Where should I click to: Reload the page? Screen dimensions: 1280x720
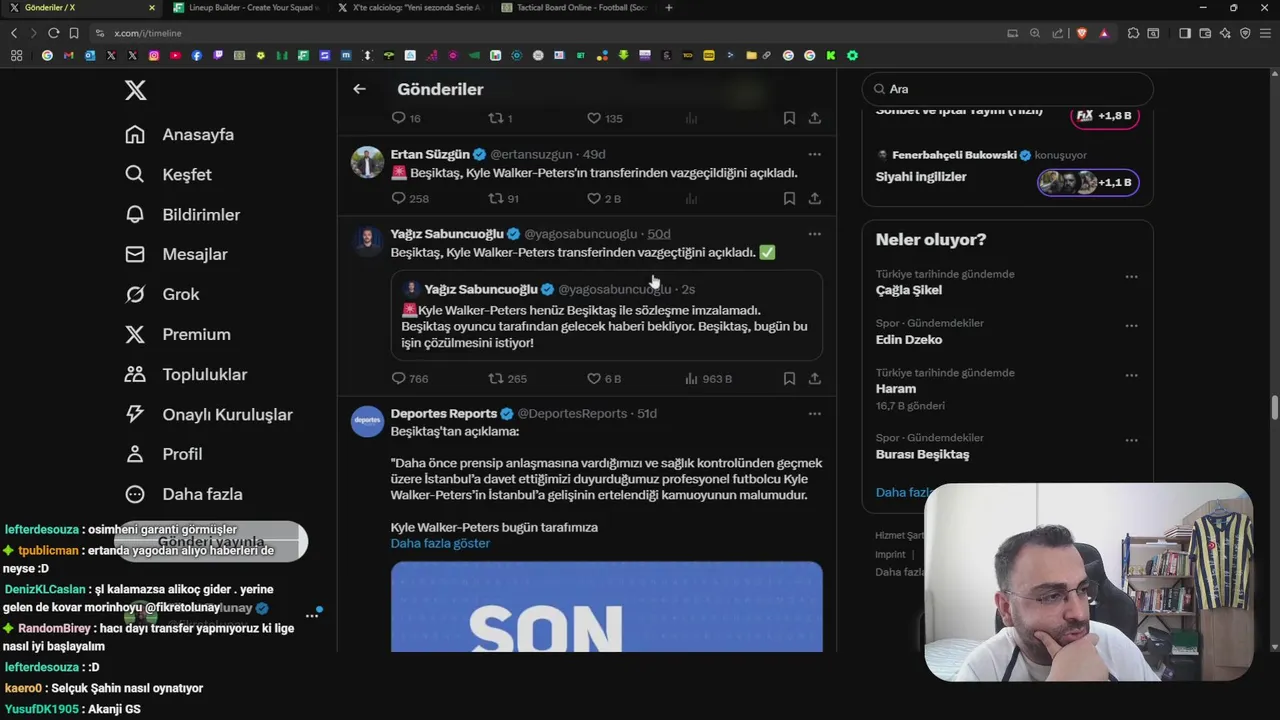(54, 33)
